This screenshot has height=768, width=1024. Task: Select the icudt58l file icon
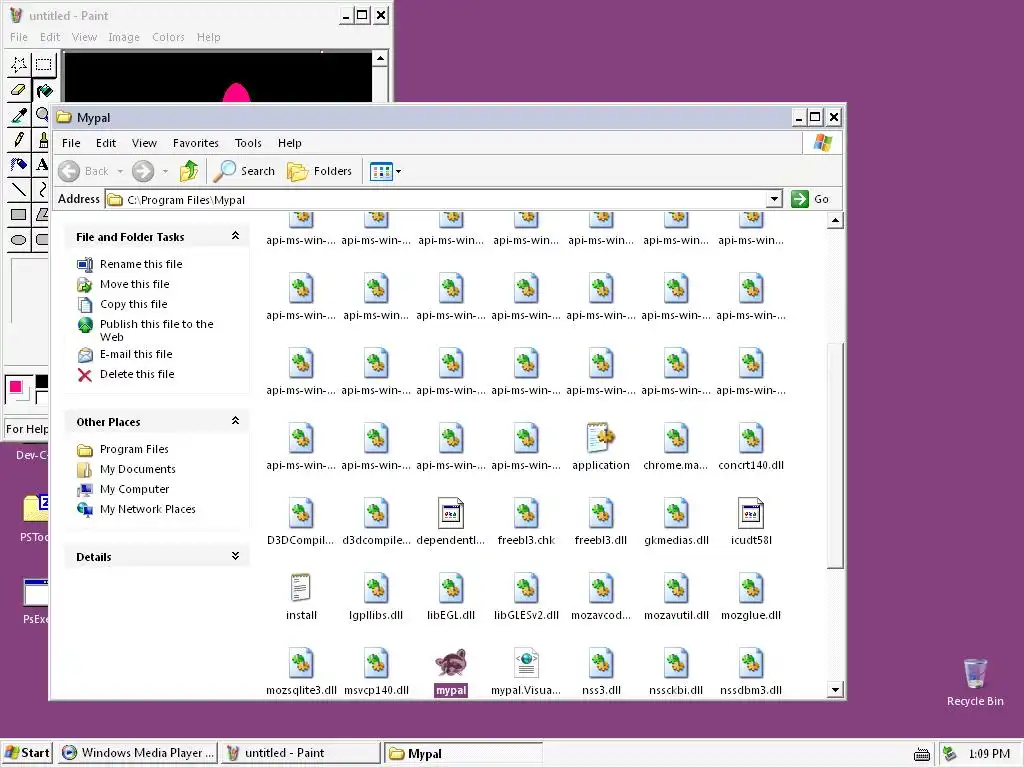750,513
